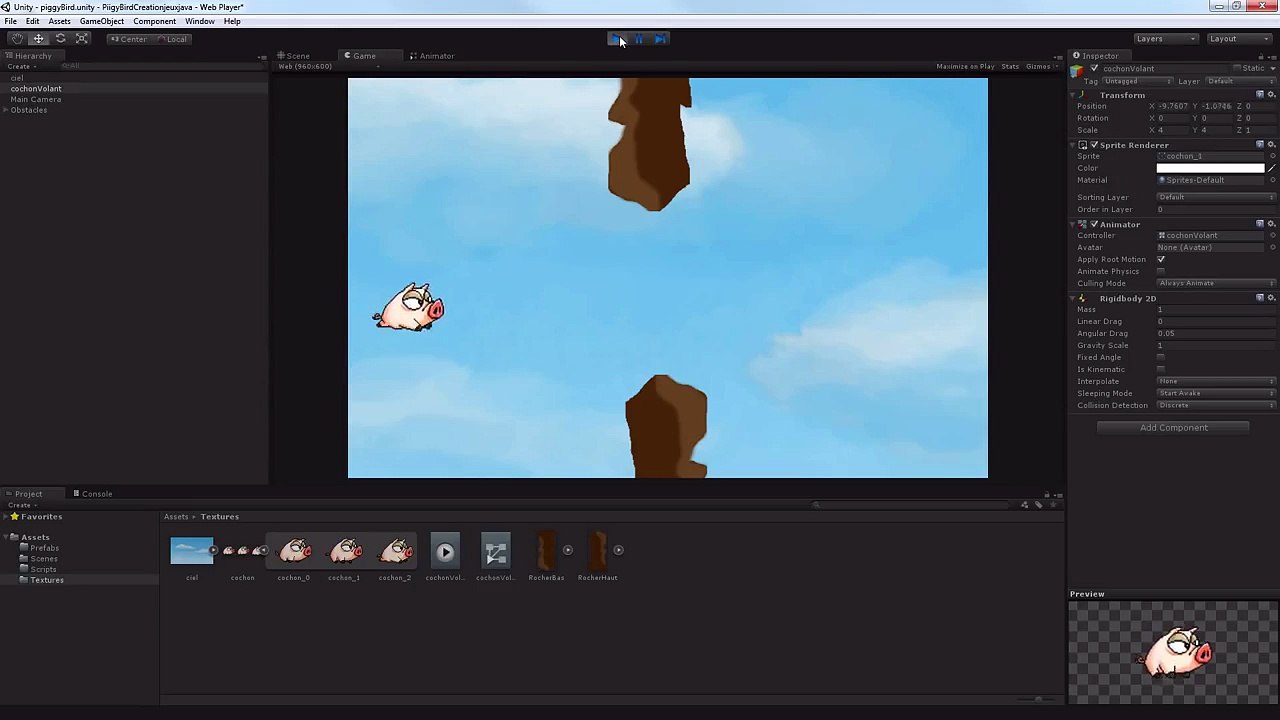Image resolution: width=1280 pixels, height=720 pixels.
Task: Toggle the Local/Global handle button
Action: click(172, 39)
